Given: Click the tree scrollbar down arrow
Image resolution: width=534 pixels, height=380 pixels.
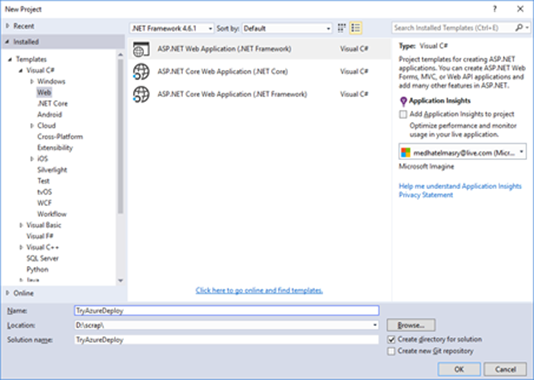Looking at the screenshot, I should (x=120, y=281).
